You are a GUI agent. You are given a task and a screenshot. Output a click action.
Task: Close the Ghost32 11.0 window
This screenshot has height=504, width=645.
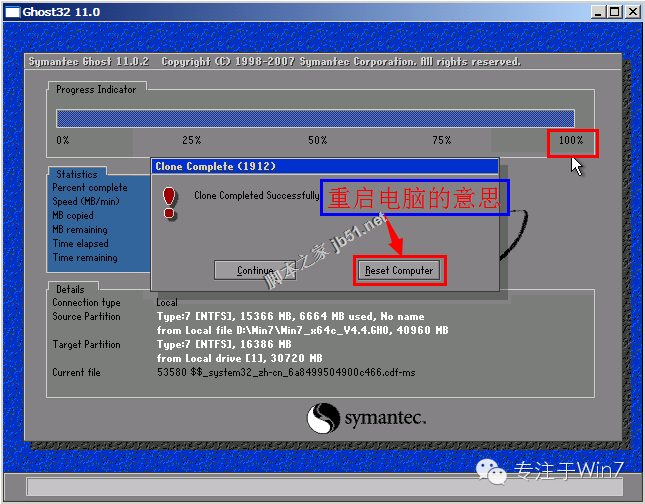(x=632, y=12)
